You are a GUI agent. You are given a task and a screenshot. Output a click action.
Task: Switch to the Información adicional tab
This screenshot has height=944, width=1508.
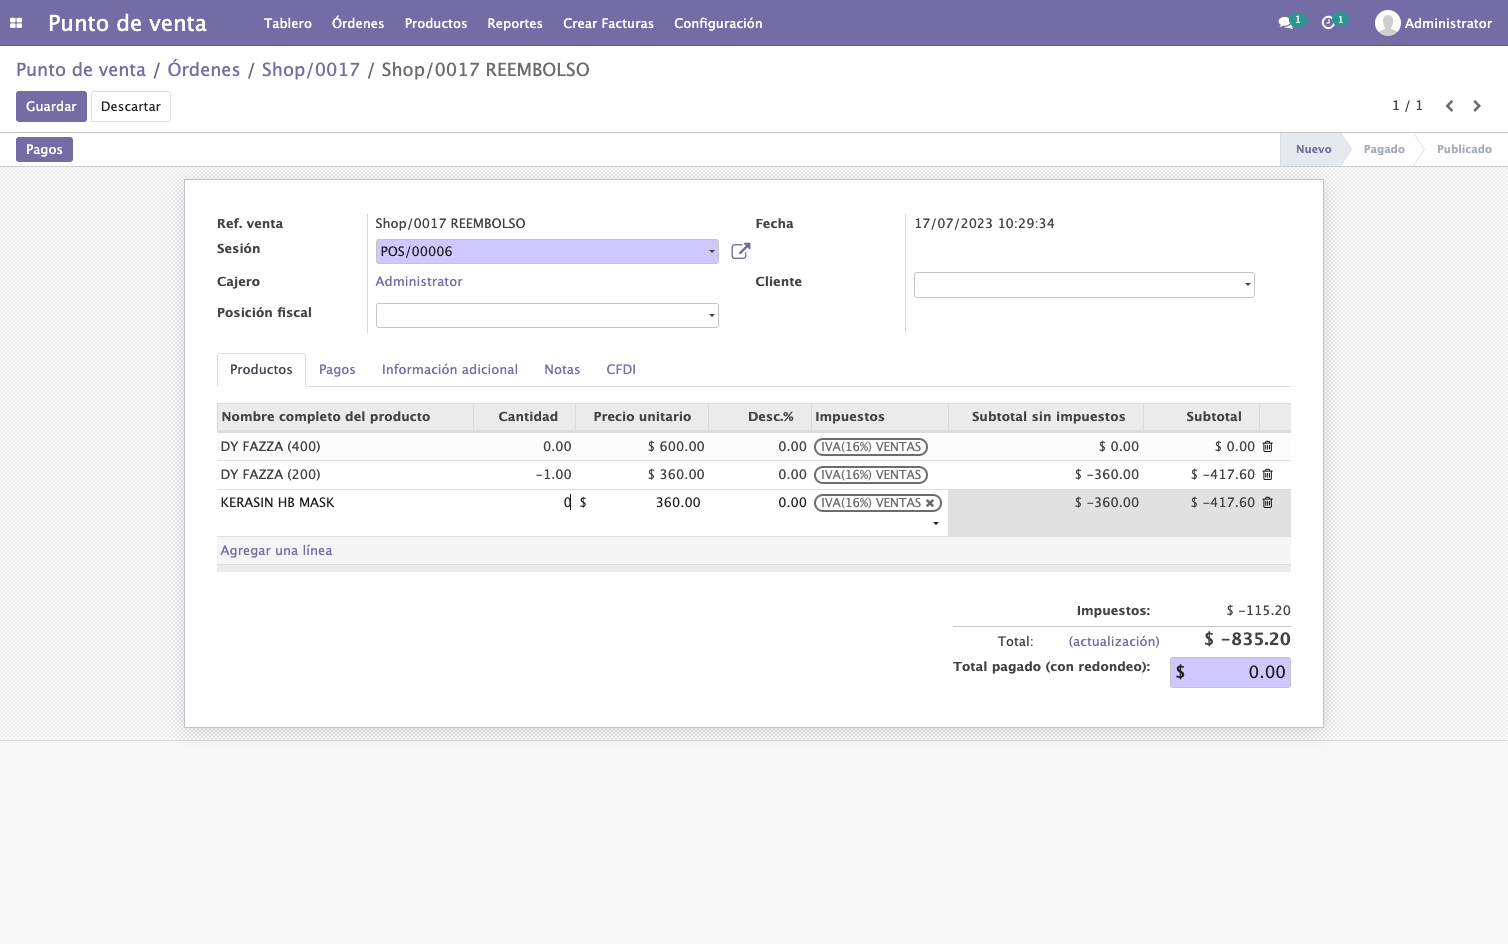(x=450, y=370)
